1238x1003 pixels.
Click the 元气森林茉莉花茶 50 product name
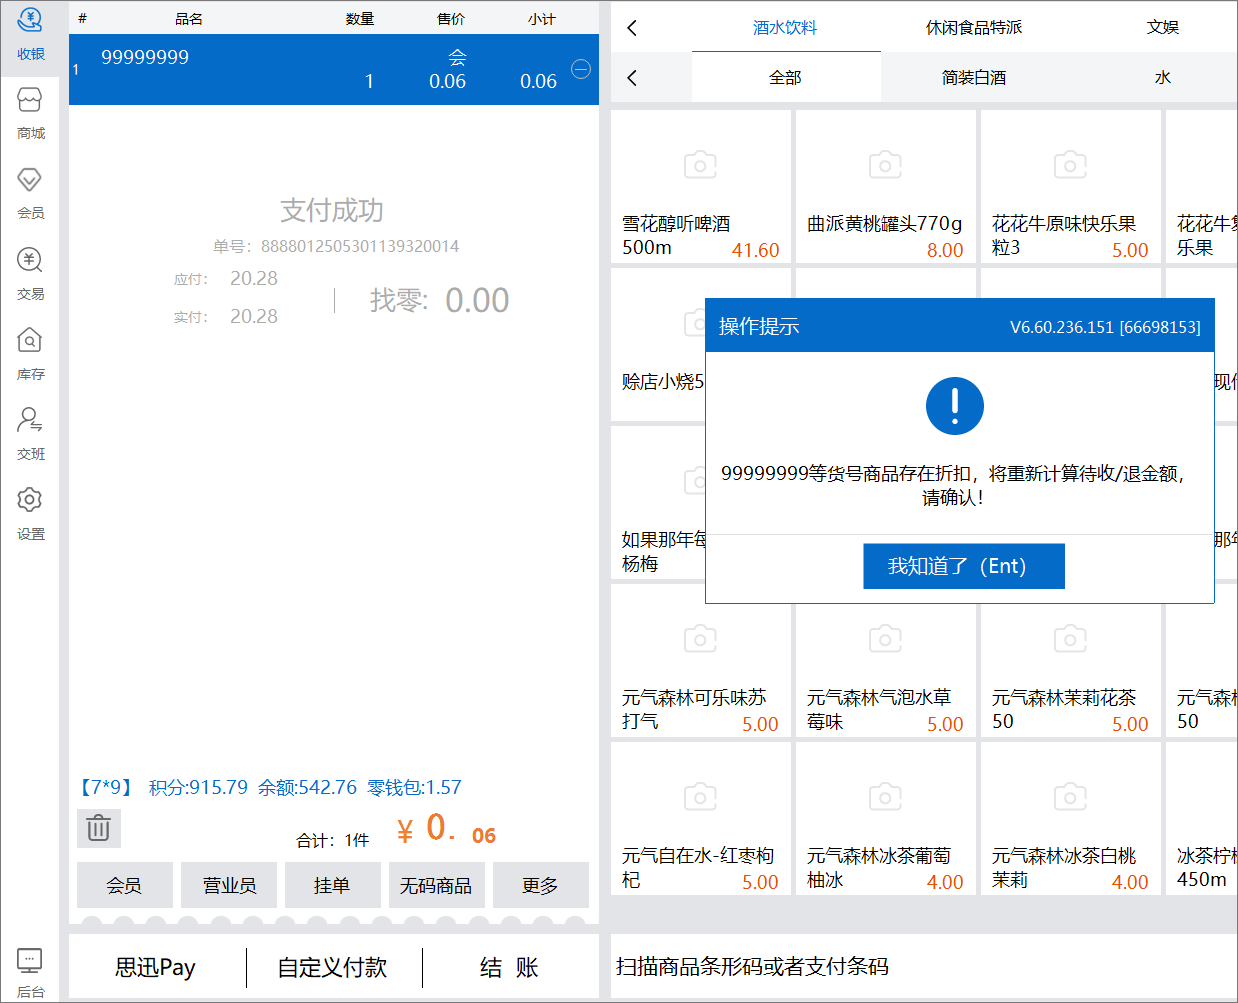1064,709
